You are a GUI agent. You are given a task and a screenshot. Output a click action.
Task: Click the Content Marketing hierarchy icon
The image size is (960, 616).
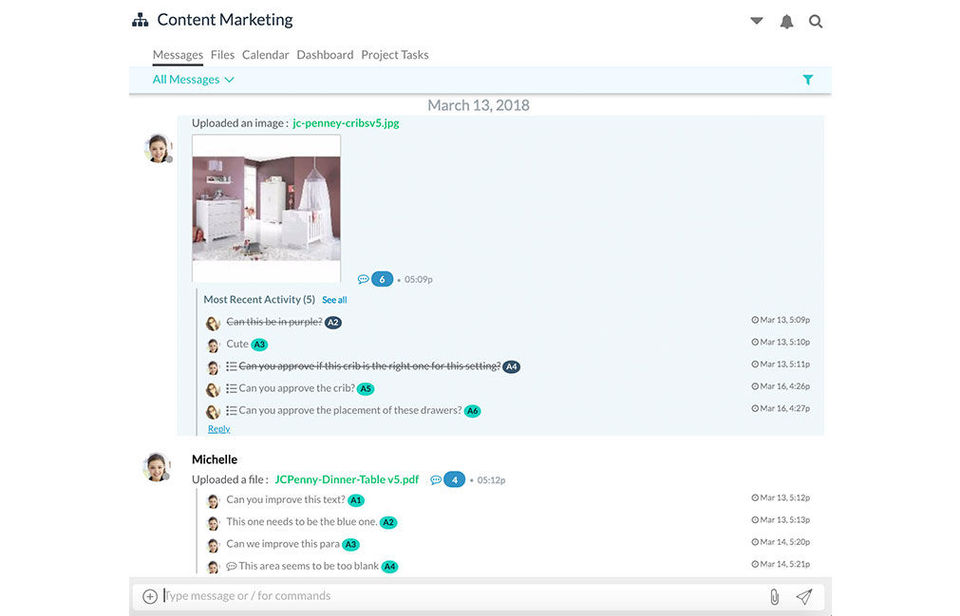[x=140, y=20]
